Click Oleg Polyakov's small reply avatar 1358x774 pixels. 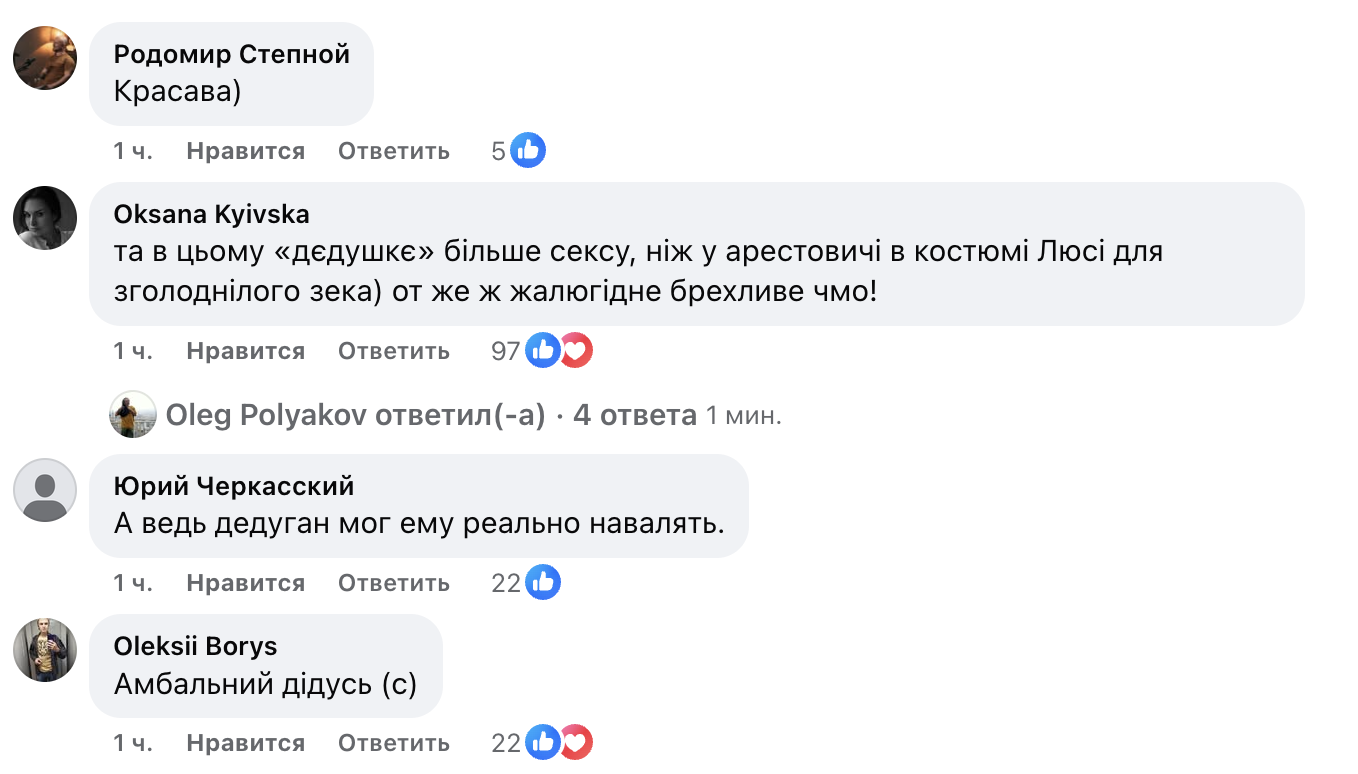pyautogui.click(x=133, y=415)
